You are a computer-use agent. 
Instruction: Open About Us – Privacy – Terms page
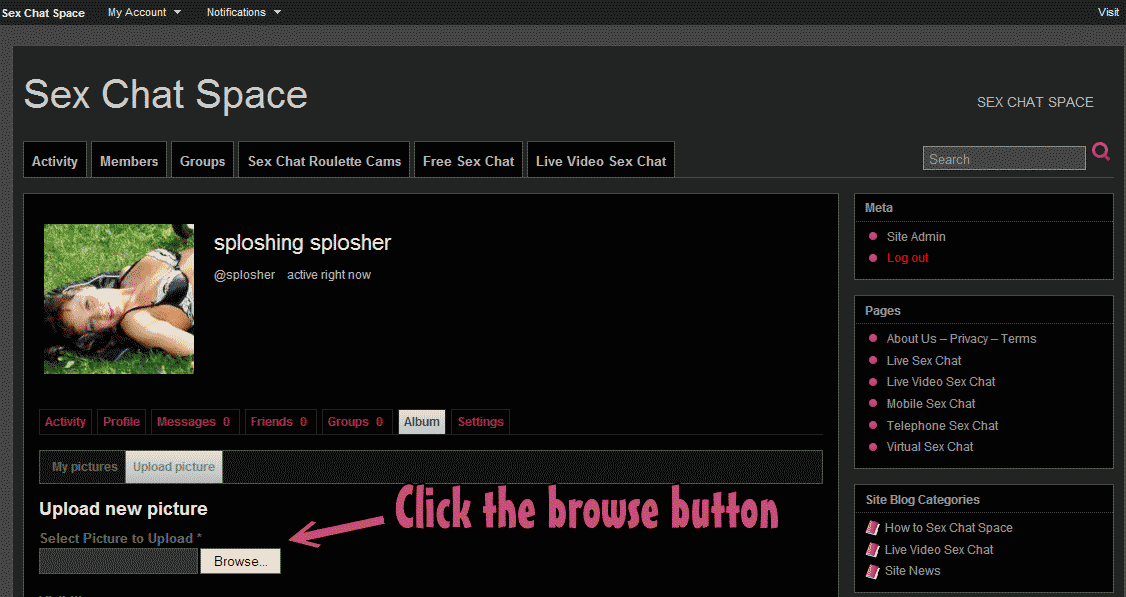click(961, 338)
